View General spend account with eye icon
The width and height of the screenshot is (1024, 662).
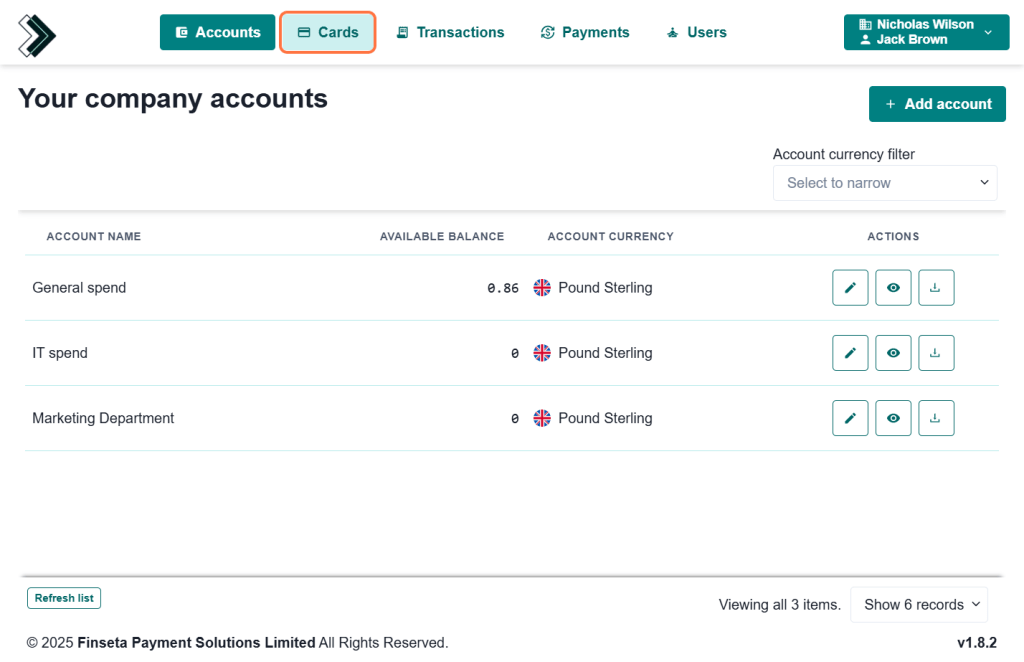pyautogui.click(x=893, y=288)
